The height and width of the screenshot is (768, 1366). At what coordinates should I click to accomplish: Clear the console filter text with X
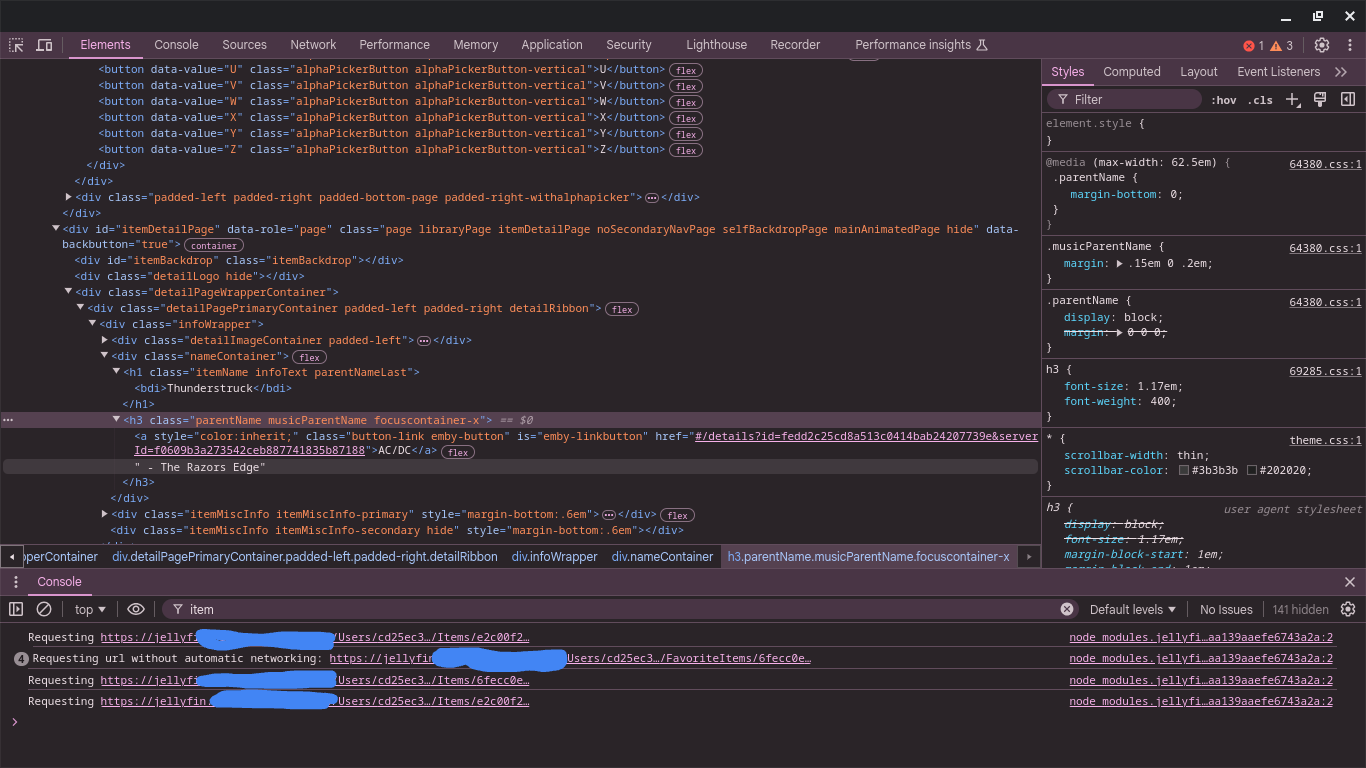(x=1067, y=609)
